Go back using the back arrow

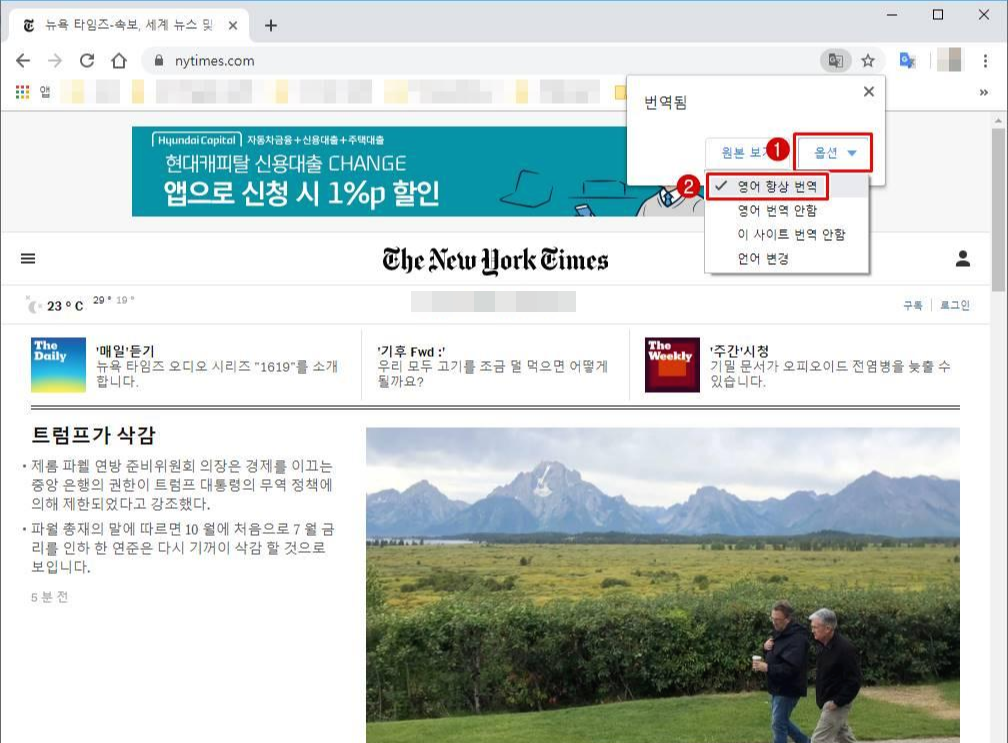point(22,60)
